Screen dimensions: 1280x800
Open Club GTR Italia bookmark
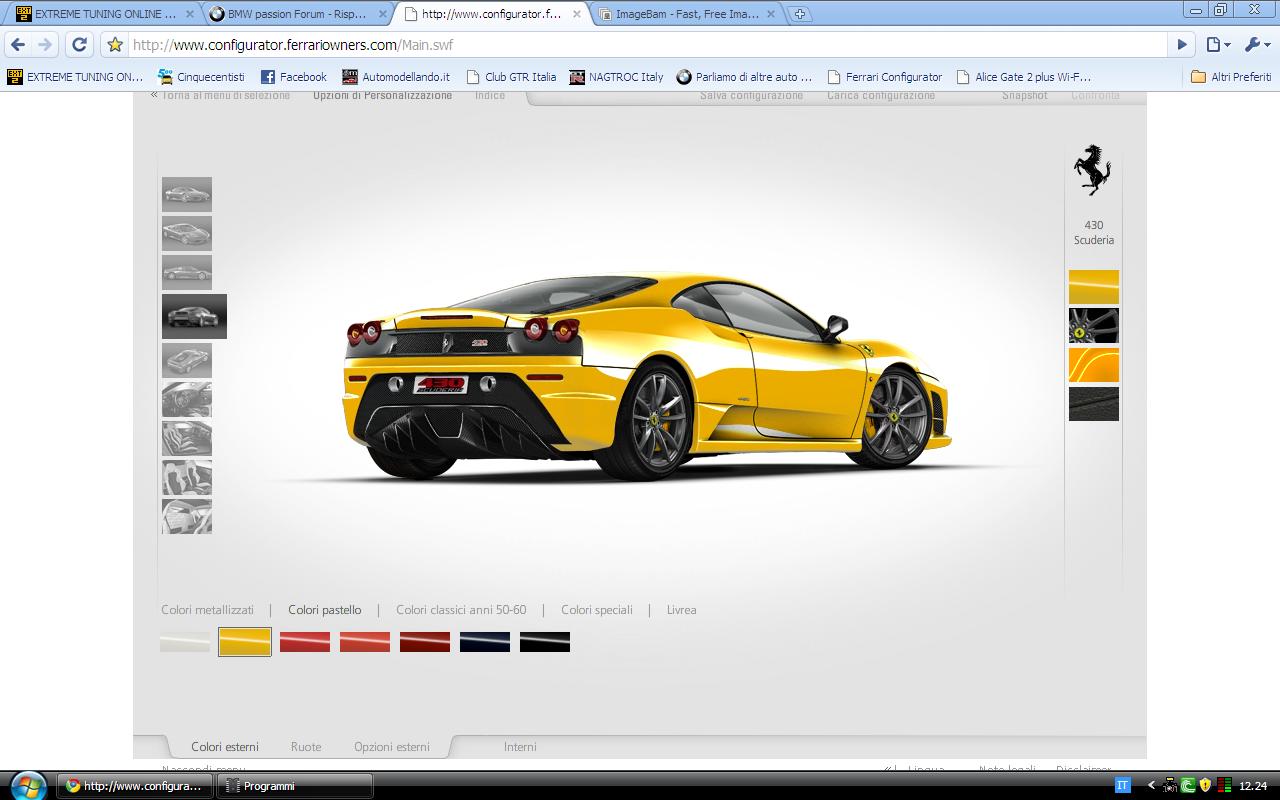(x=511, y=77)
